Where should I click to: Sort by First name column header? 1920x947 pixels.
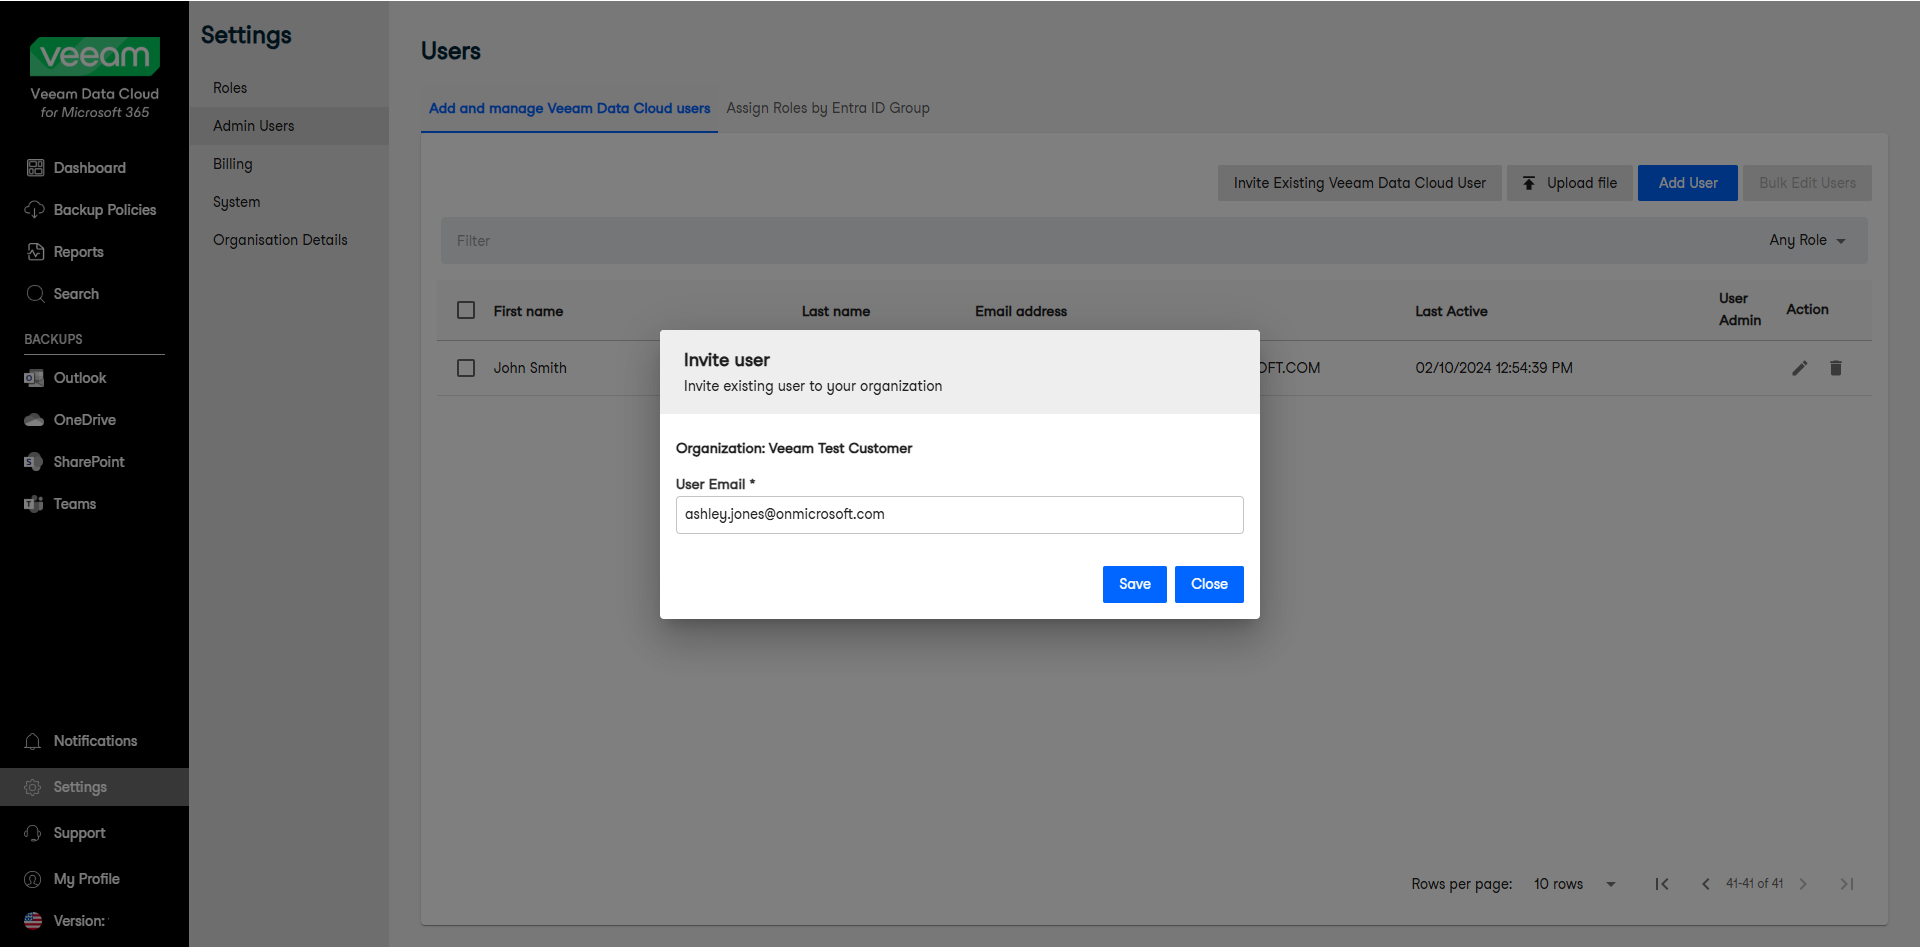pyautogui.click(x=528, y=311)
